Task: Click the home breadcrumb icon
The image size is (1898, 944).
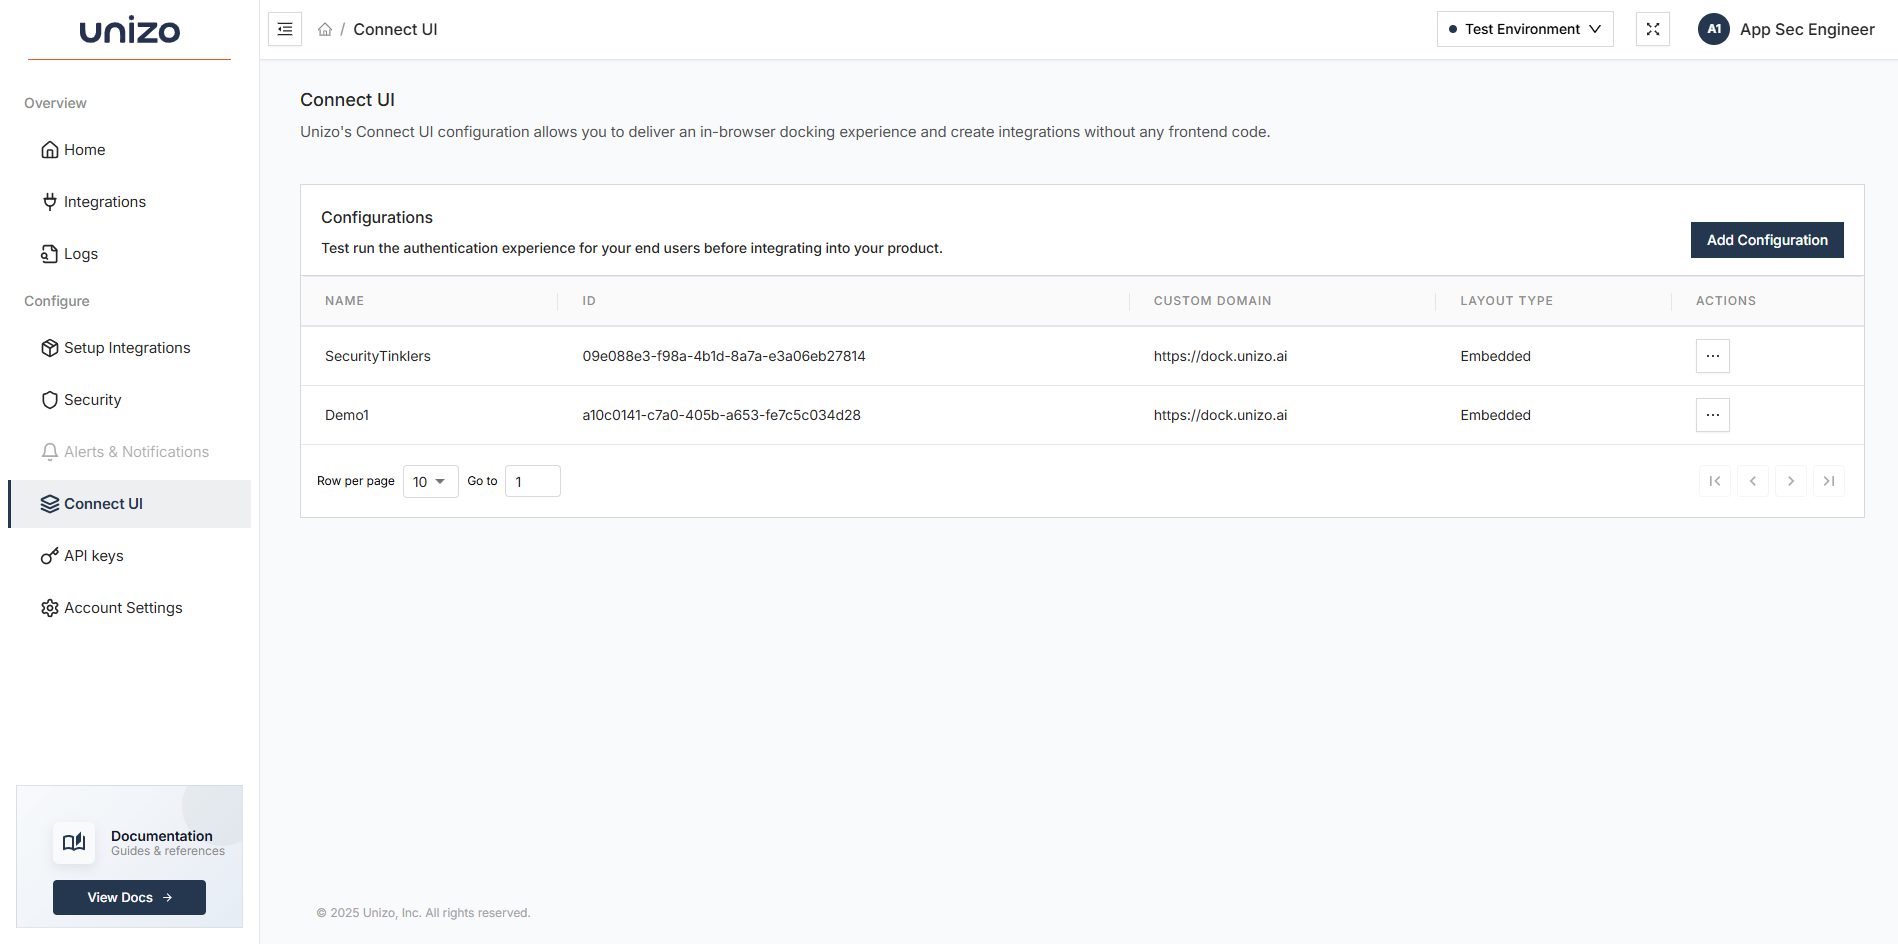Action: click(x=325, y=30)
